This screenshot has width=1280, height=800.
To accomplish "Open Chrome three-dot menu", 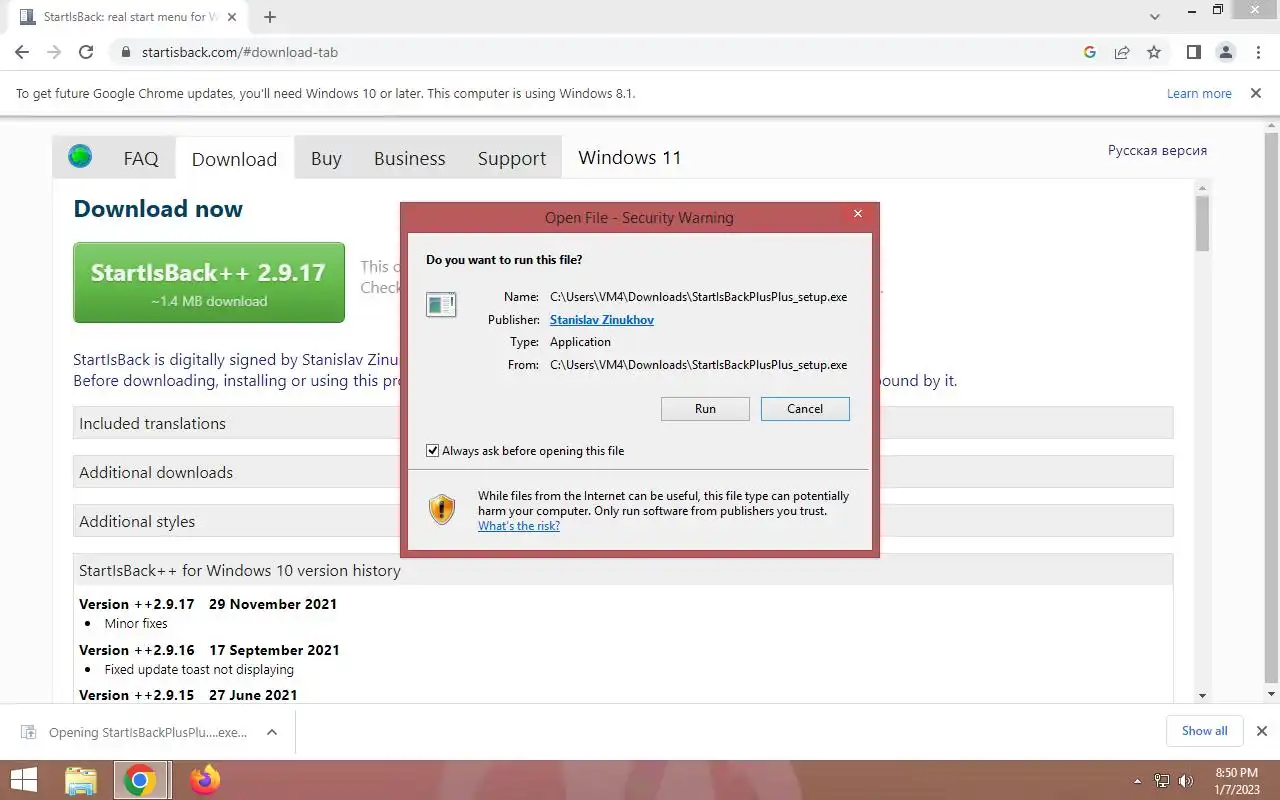I will pyautogui.click(x=1257, y=52).
